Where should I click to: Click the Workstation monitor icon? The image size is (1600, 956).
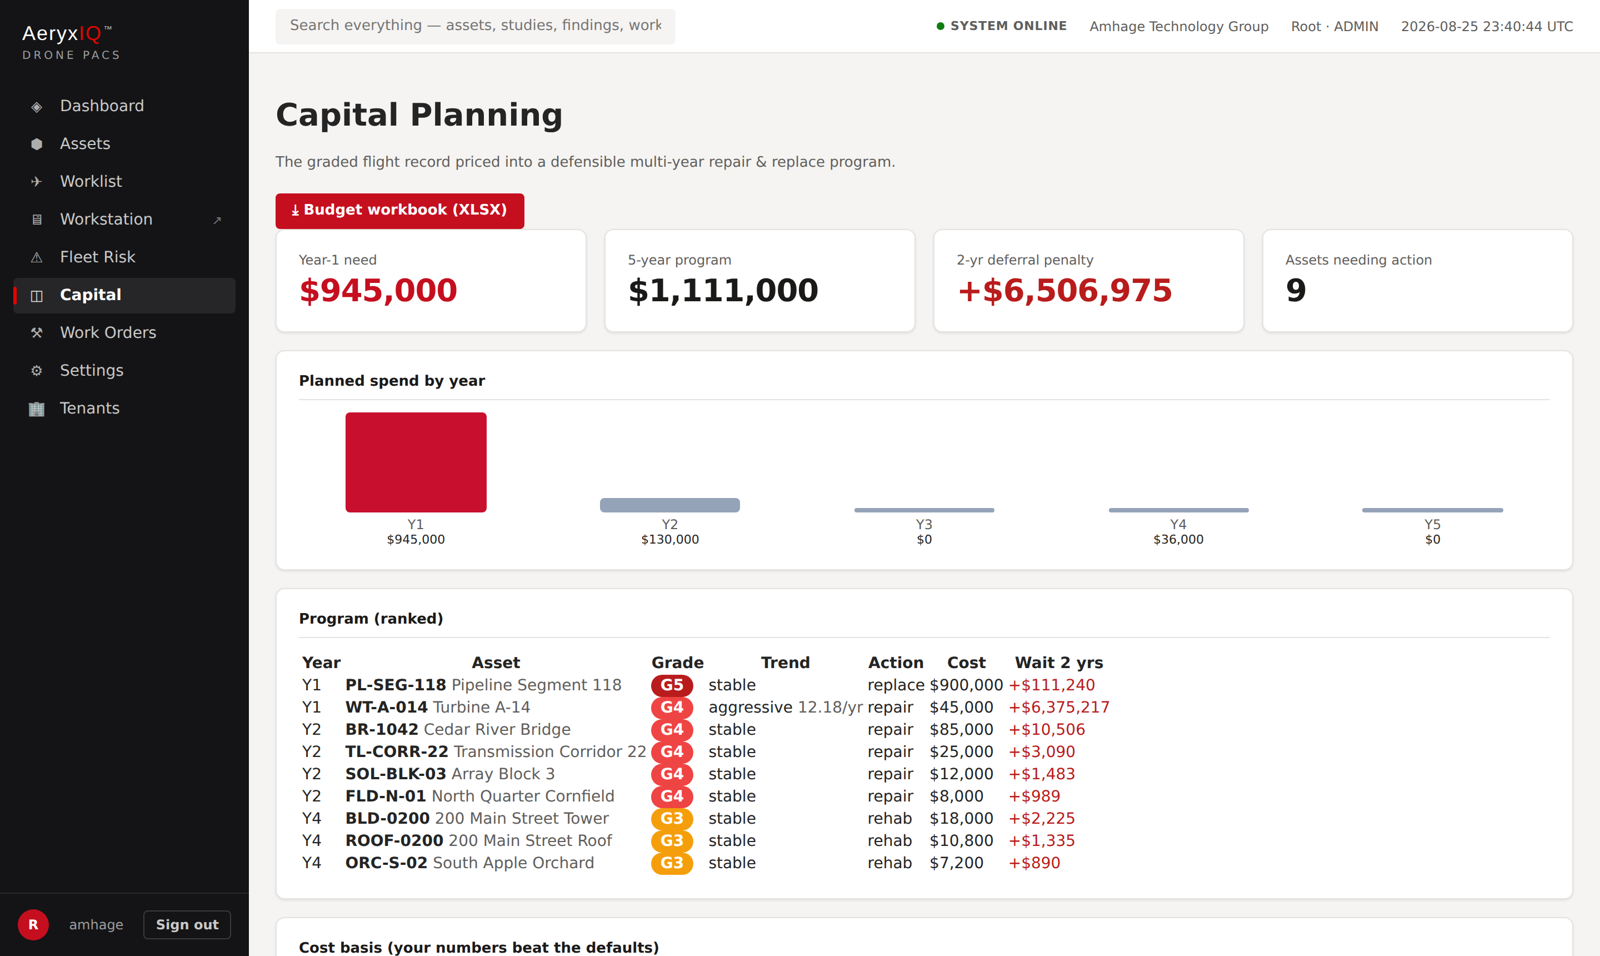[x=37, y=220]
